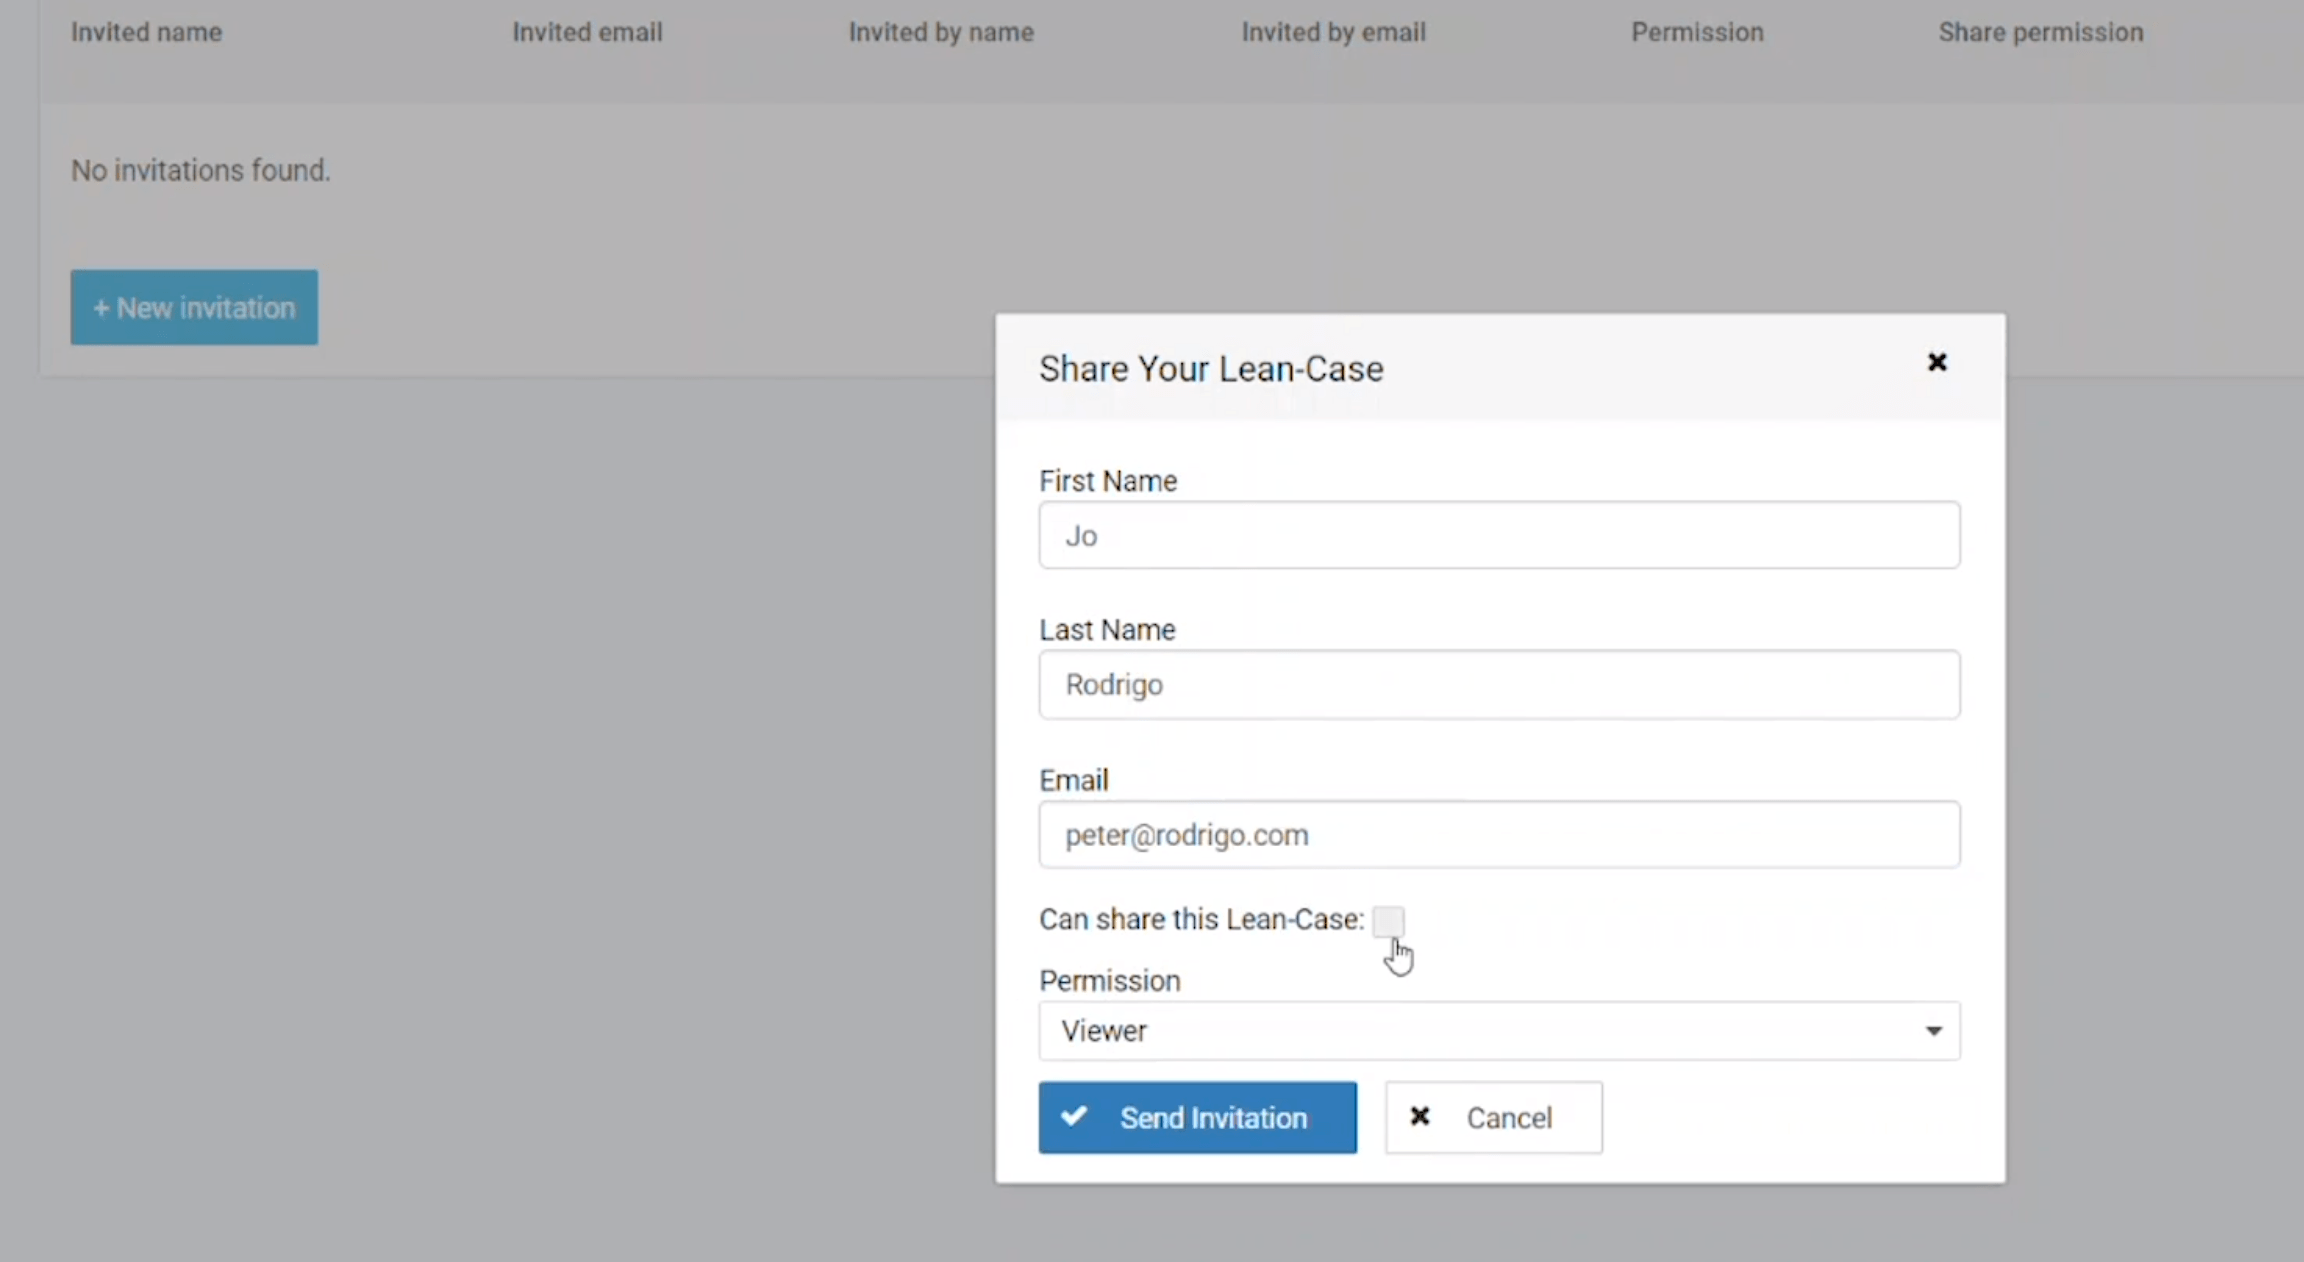Click the Invited name column header

(x=146, y=32)
